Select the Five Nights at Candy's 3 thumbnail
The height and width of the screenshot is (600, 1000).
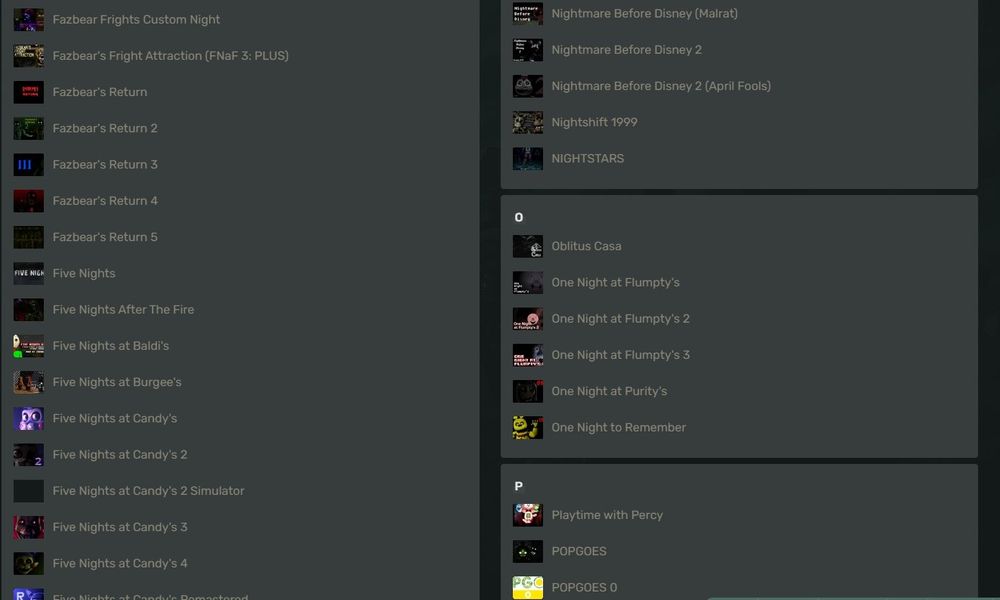point(29,527)
